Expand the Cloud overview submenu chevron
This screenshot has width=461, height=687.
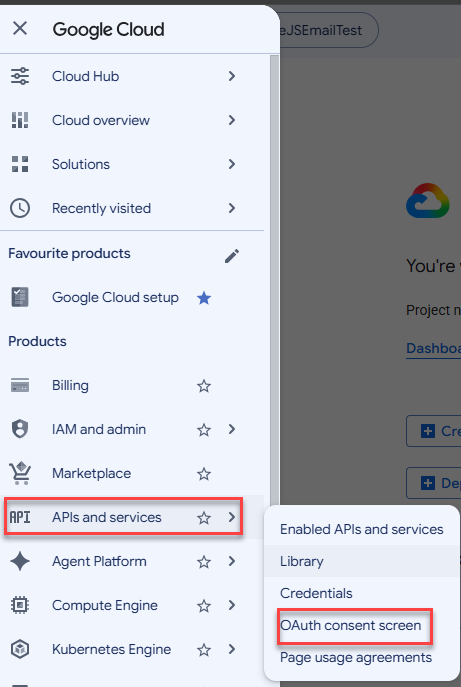(232, 120)
